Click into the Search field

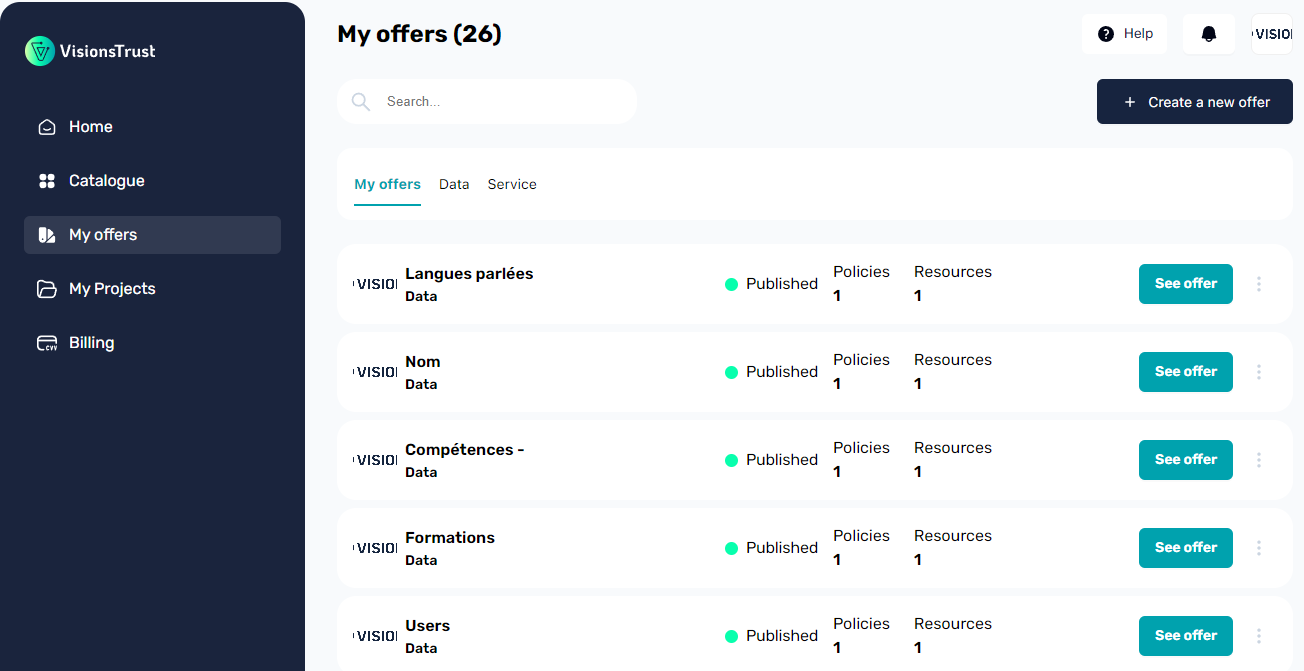[x=487, y=102]
